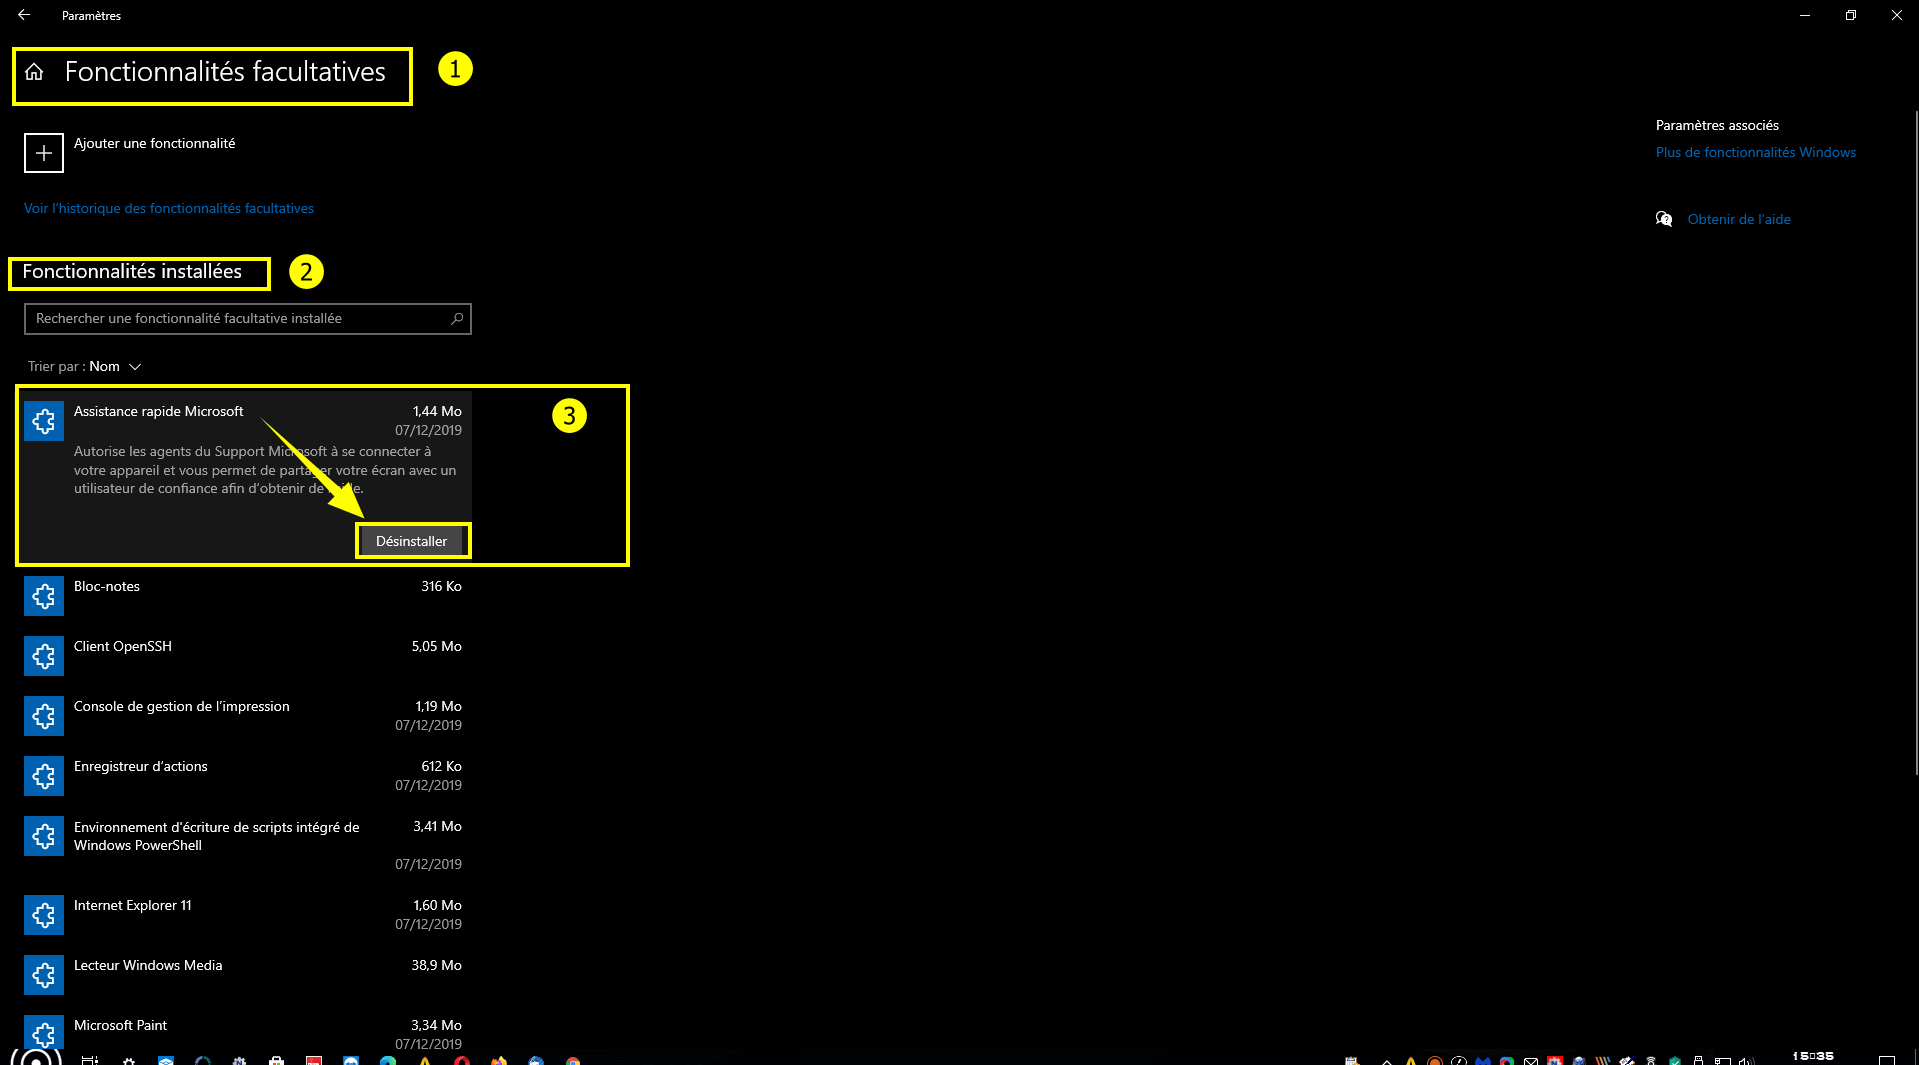Click the home icon beside Fonctionnalités facultatives
Viewport: 1919px width, 1065px height.
coord(34,72)
